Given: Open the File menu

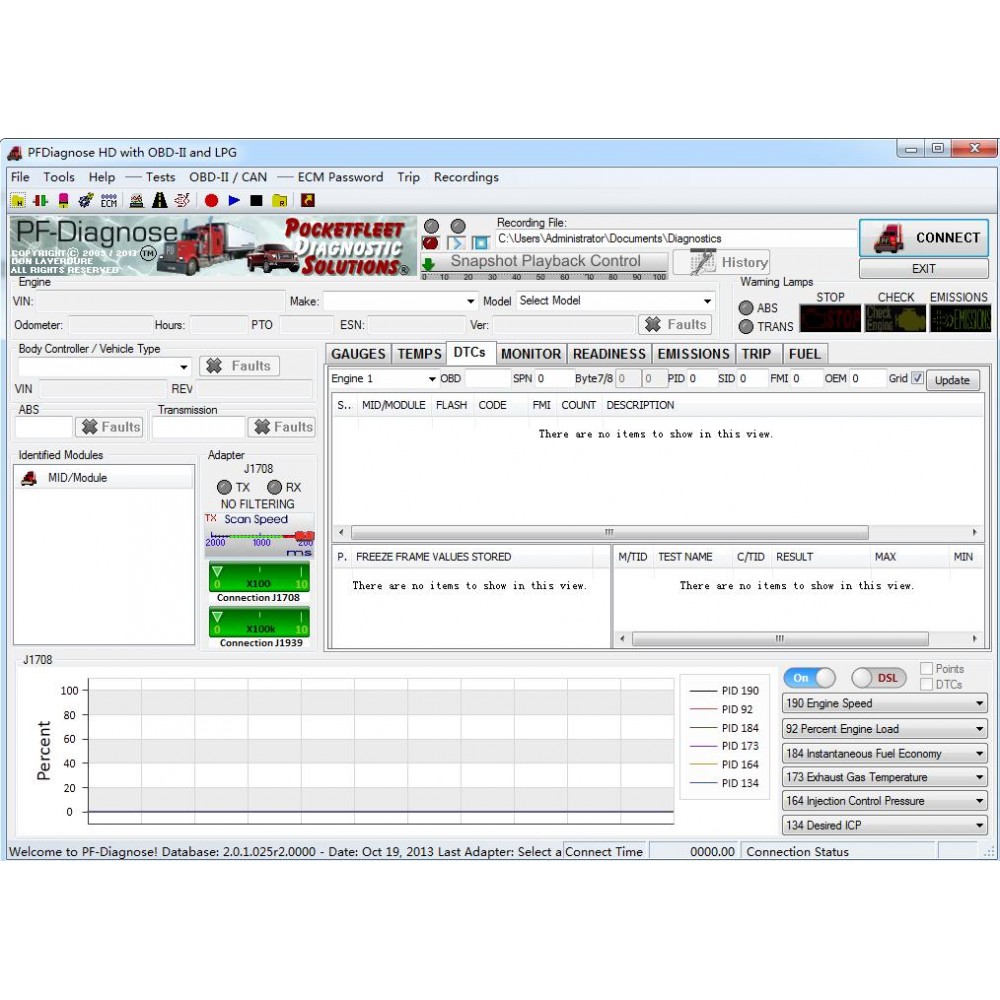Looking at the screenshot, I should [x=20, y=177].
